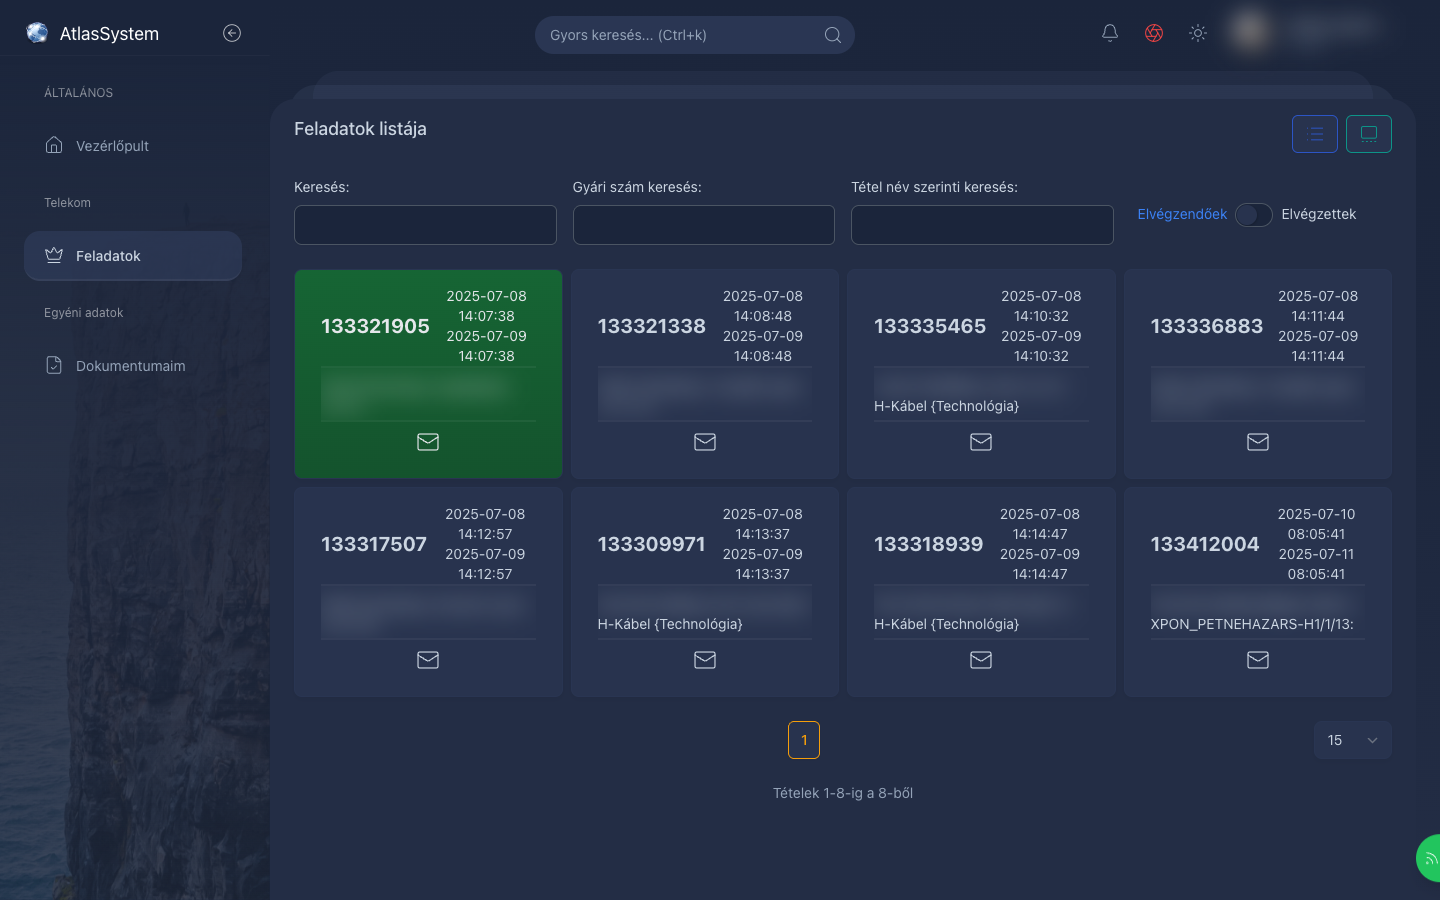Toggle the Elvégzendőek/Elvégzettek switch
The image size is (1440, 900).
pos(1254,215)
